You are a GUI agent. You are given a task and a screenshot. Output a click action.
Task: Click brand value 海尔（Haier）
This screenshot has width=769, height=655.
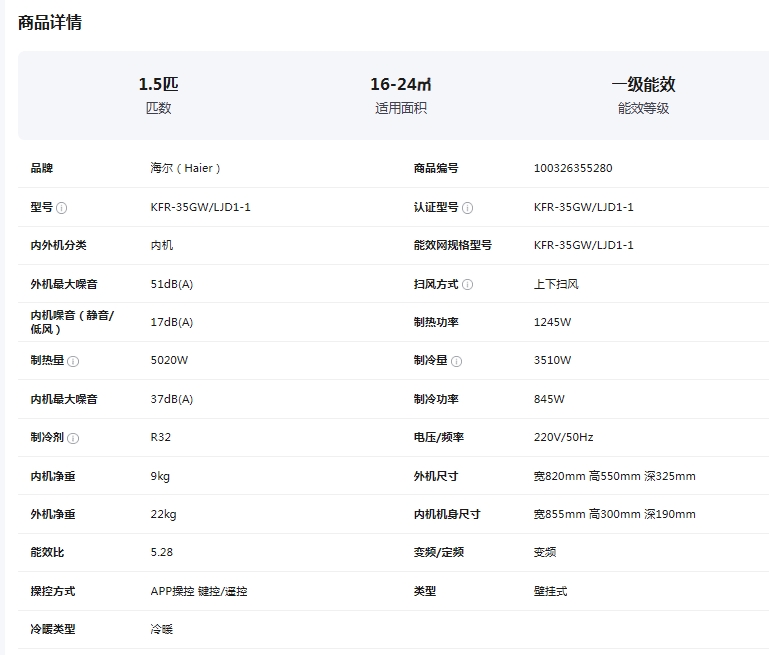tap(185, 168)
